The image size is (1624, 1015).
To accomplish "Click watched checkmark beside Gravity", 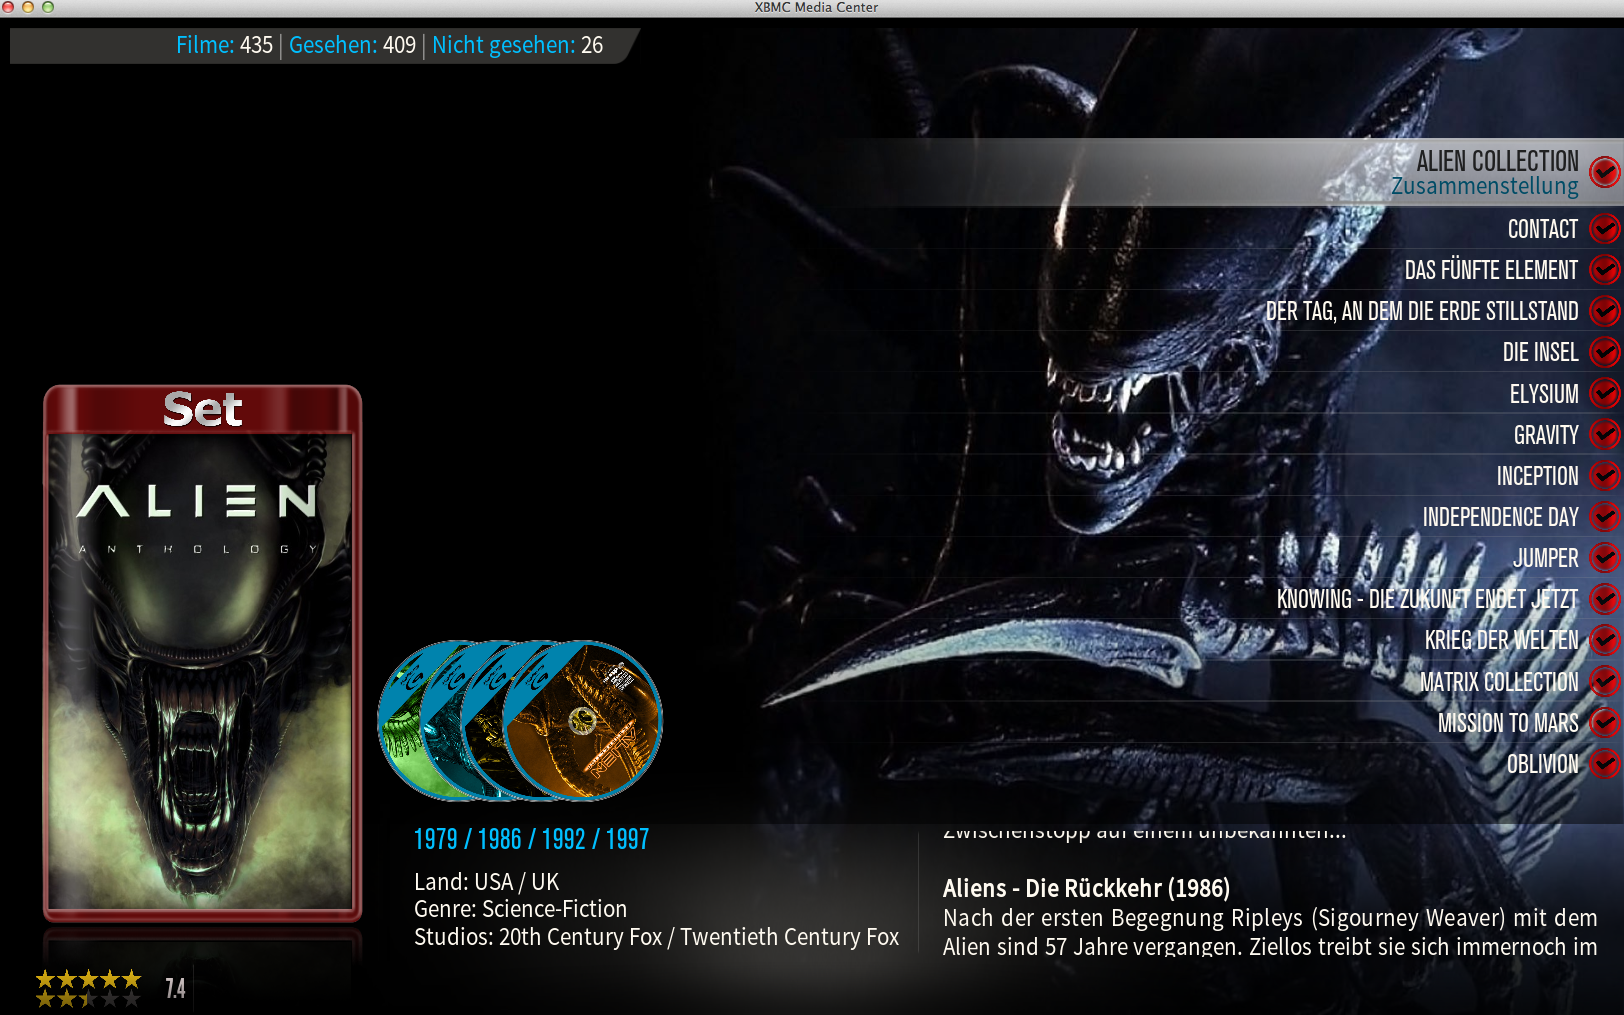I will click(1604, 434).
